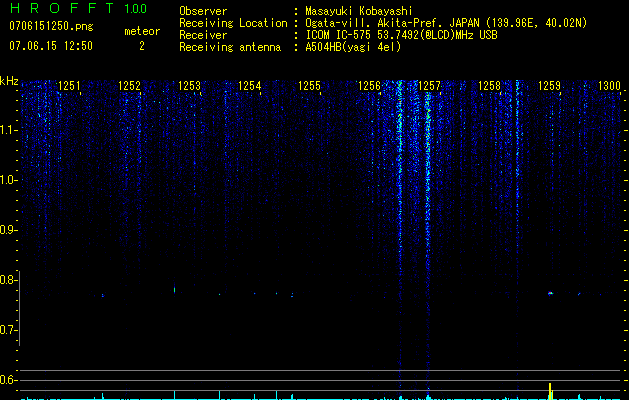Click the meteor label
Screen dimensions: 629x400
click(x=142, y=31)
